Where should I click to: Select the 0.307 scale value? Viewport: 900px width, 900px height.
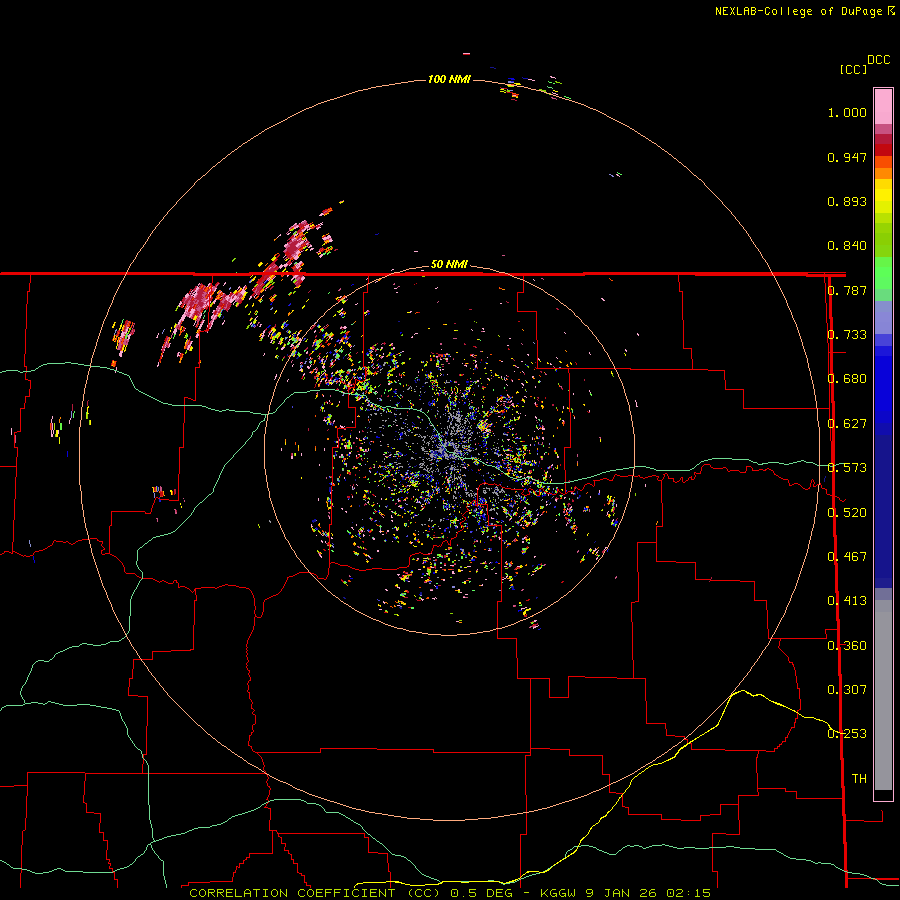[847, 690]
